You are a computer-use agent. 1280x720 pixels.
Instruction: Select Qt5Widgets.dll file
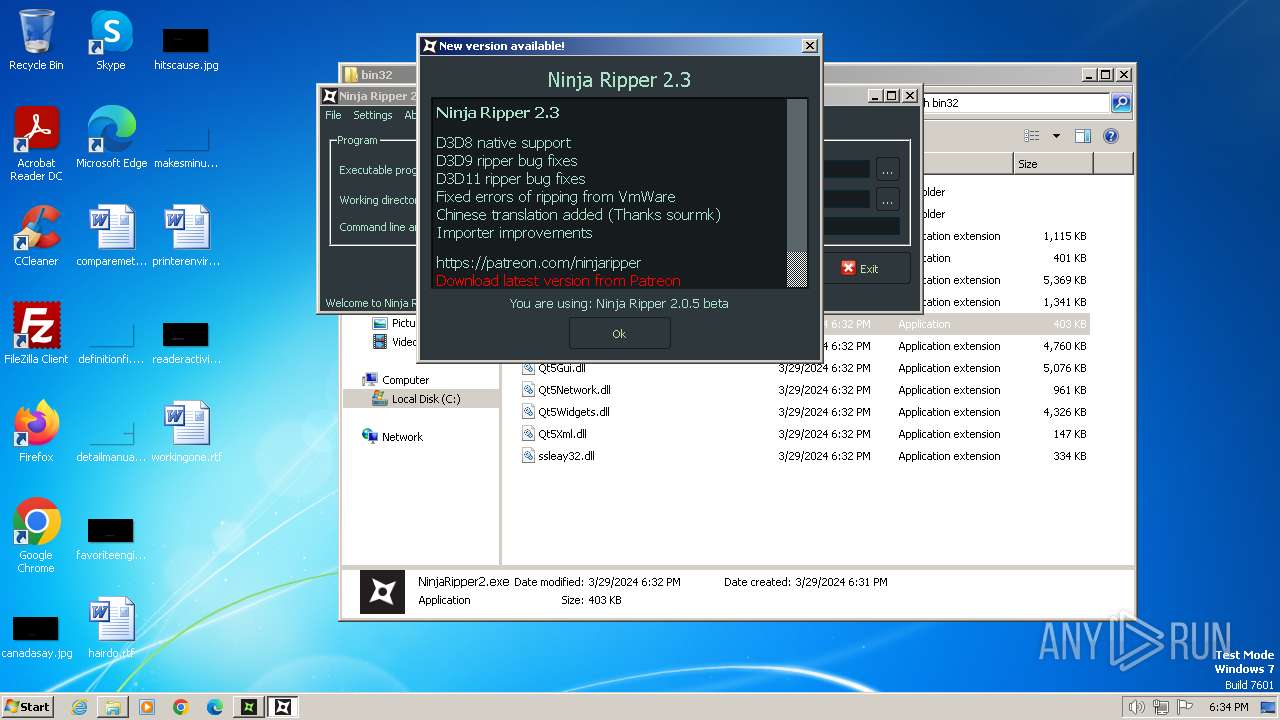click(573, 412)
